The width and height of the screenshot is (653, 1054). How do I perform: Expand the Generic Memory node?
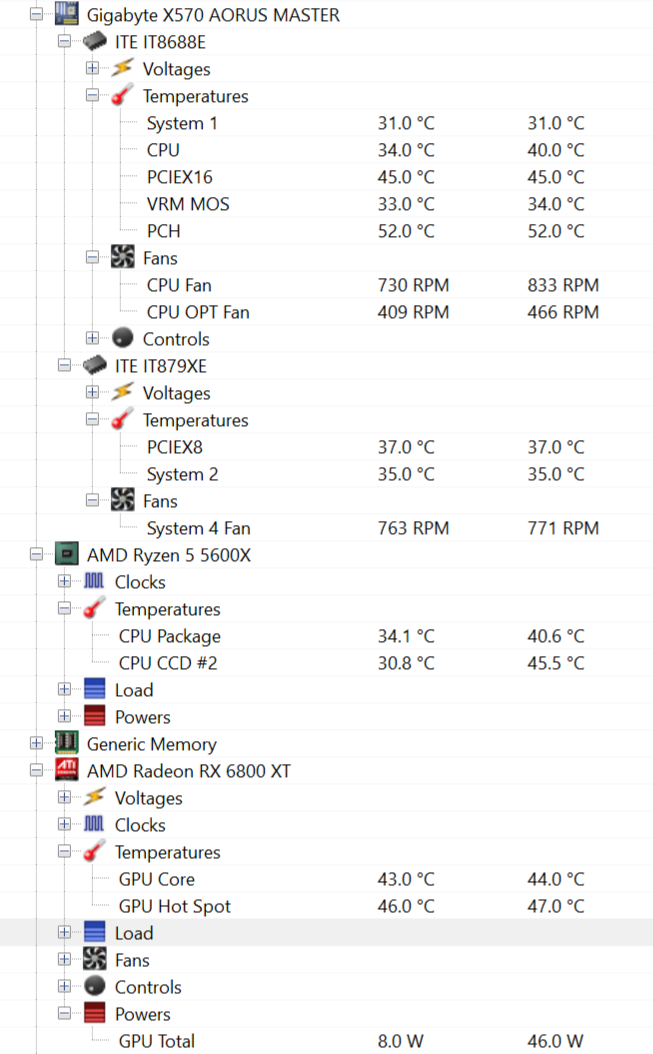(36, 743)
